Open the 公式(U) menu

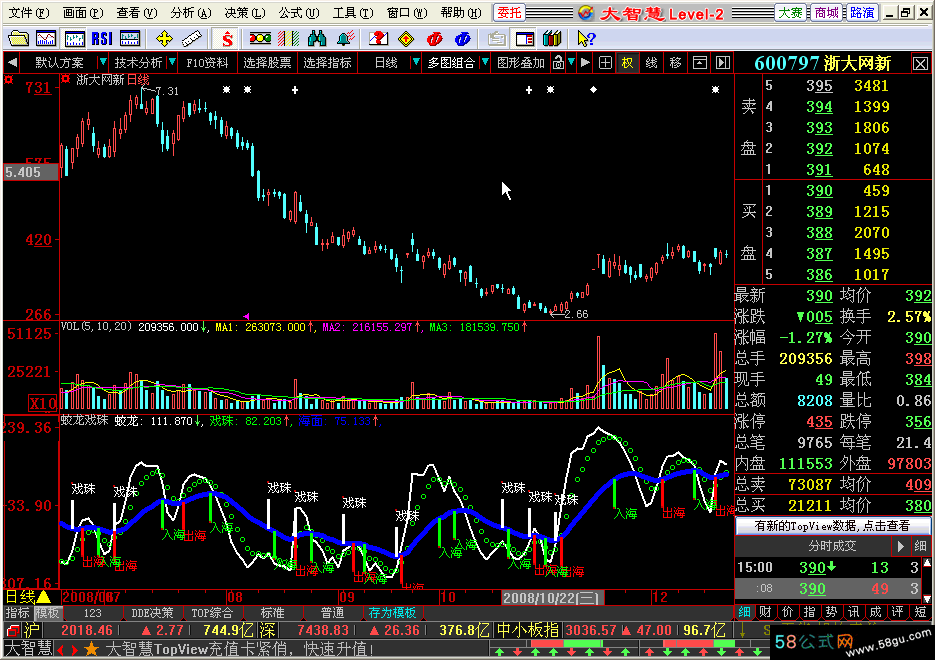tap(299, 13)
